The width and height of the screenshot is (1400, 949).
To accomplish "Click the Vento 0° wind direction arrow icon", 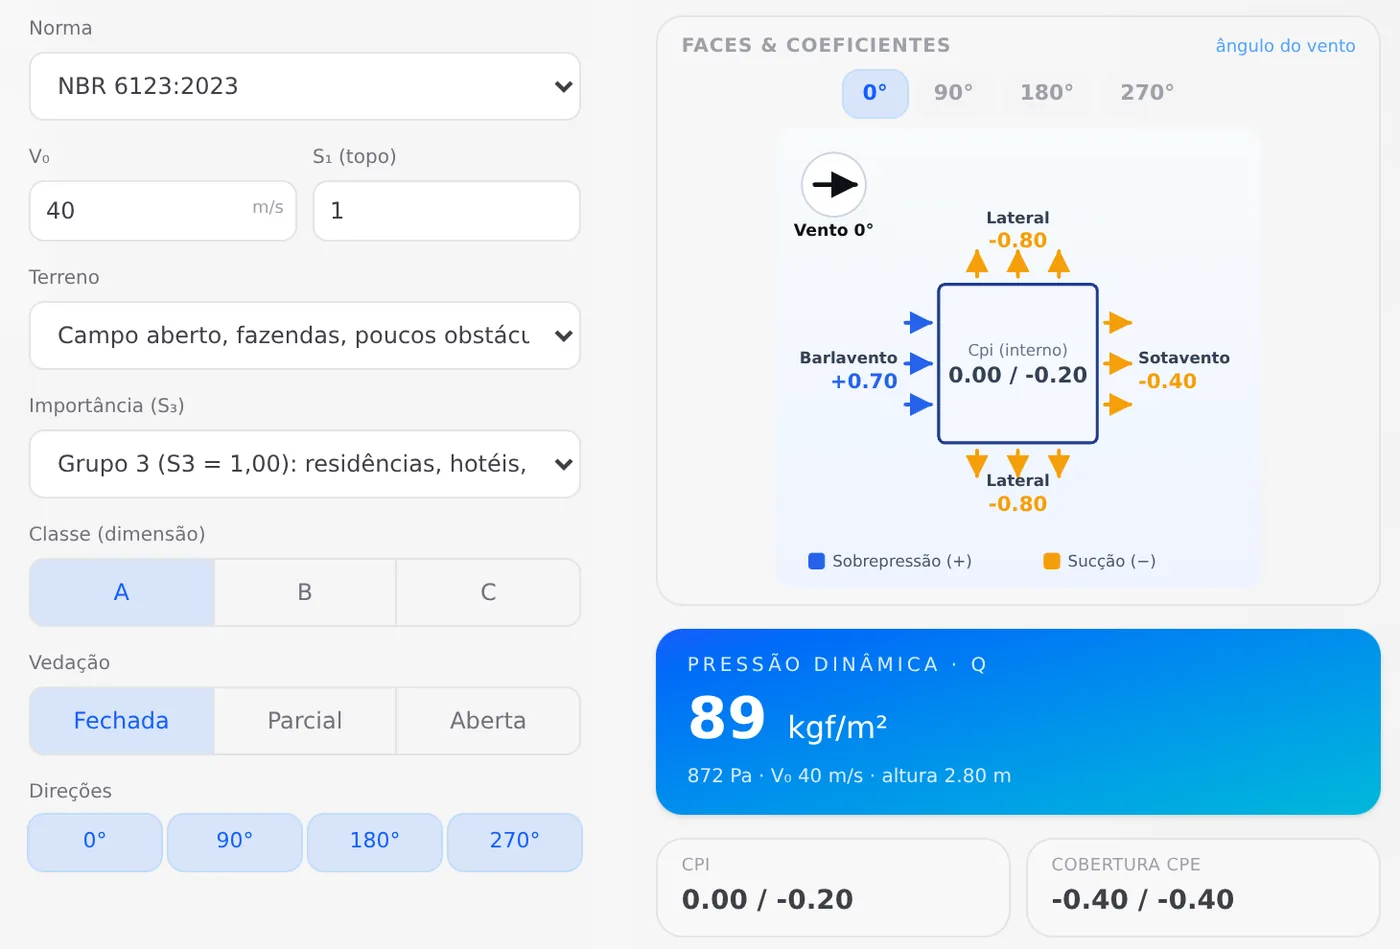I will (834, 185).
